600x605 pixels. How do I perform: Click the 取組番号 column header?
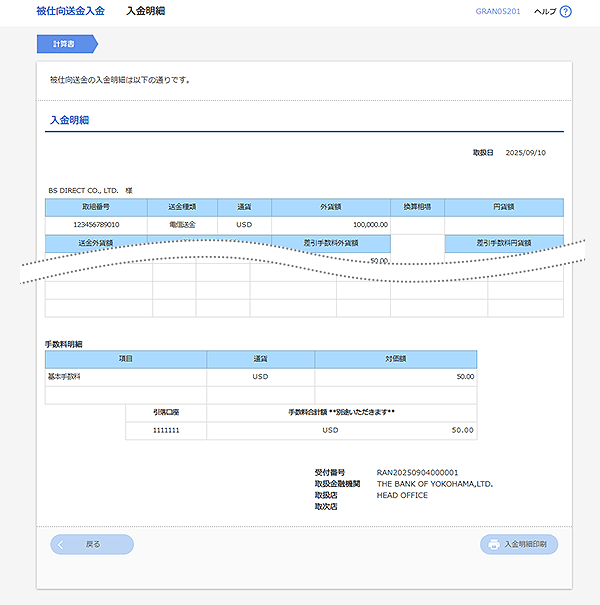pyautogui.click(x=96, y=207)
